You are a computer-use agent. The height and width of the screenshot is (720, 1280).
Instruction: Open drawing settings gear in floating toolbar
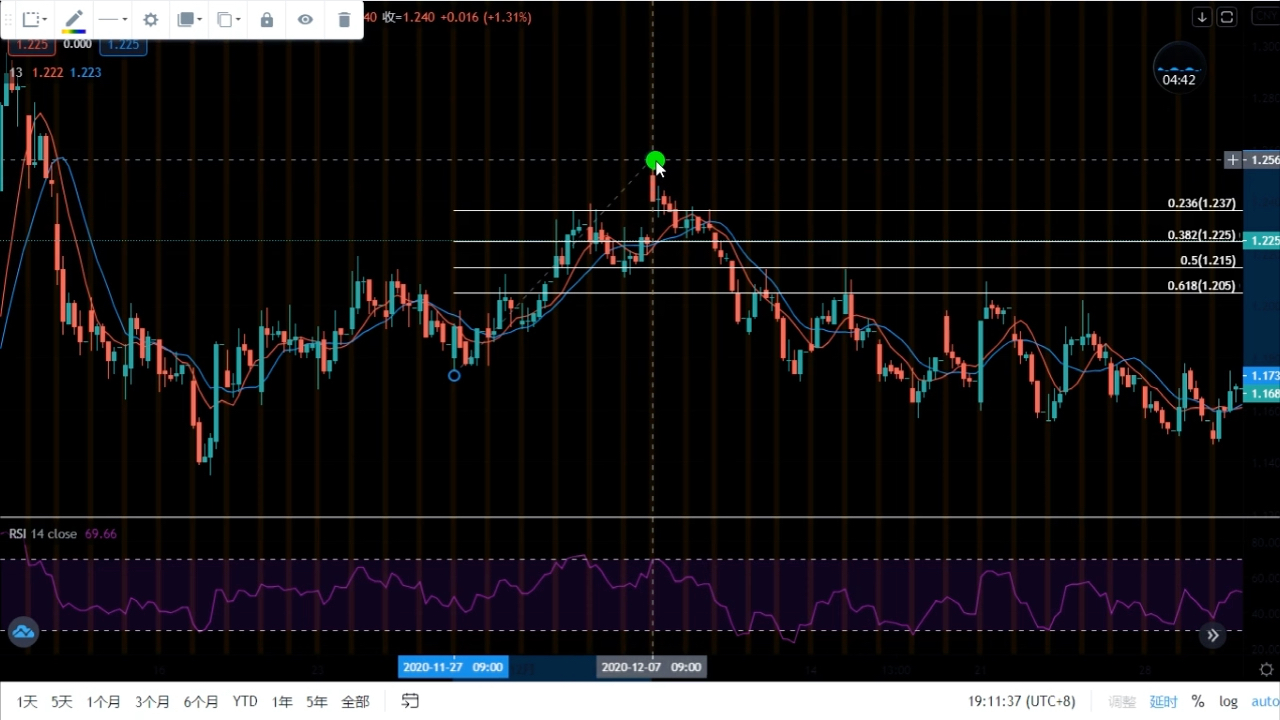(151, 19)
